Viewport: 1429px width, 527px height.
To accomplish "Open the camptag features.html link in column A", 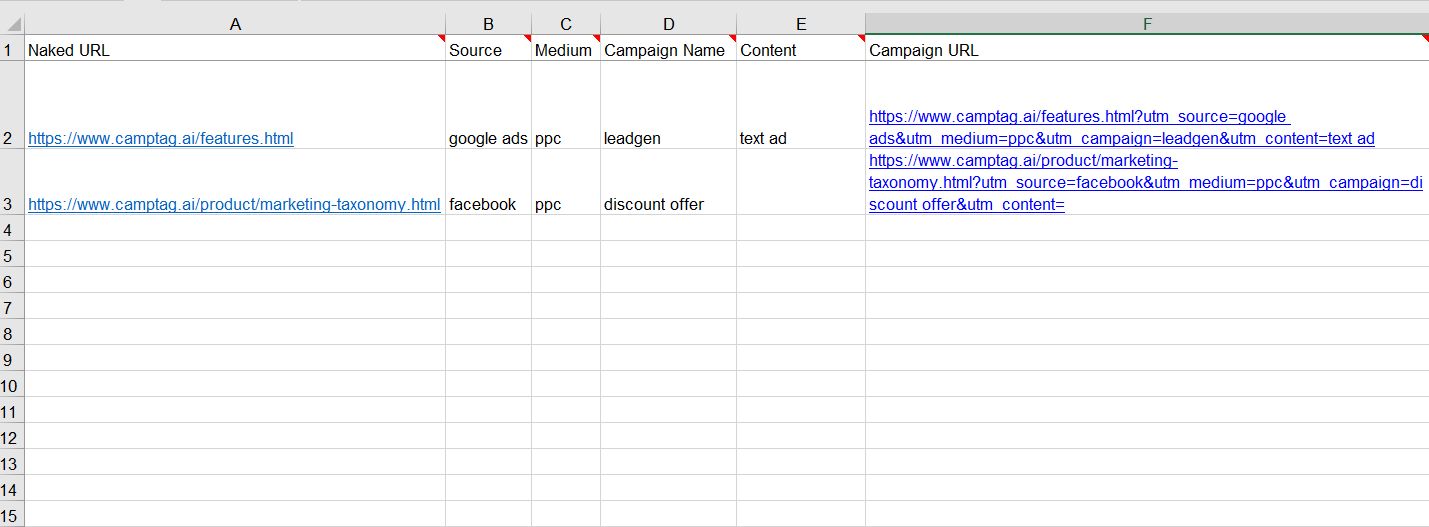I will point(161,139).
